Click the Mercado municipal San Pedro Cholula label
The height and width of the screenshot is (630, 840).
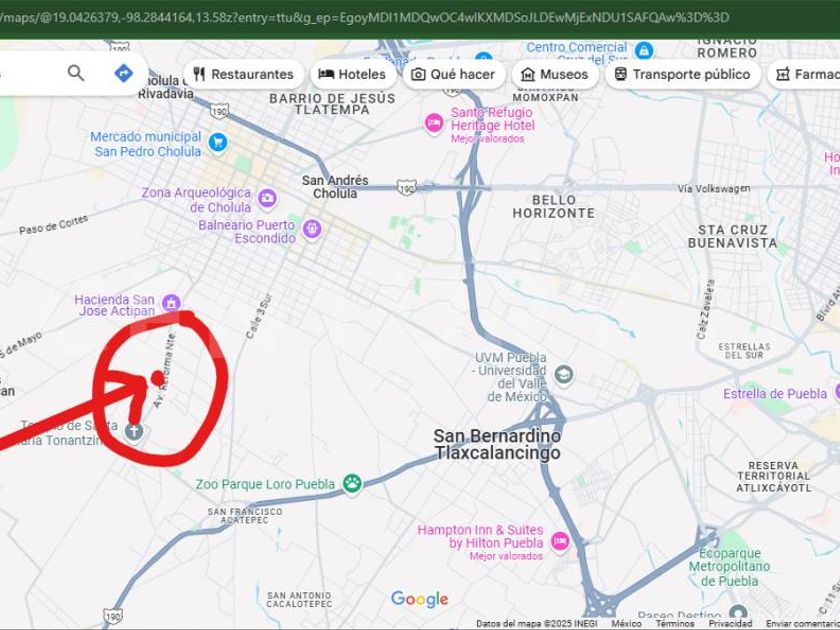pyautogui.click(x=146, y=144)
